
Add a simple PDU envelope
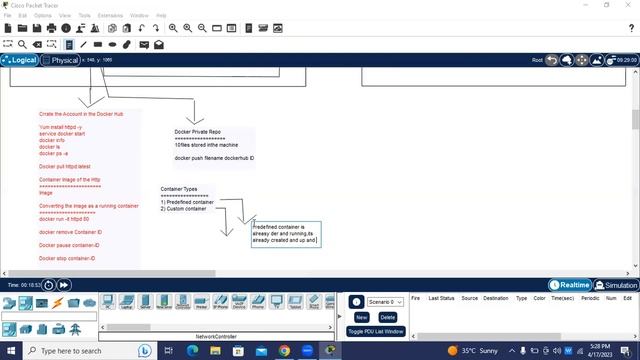[x=144, y=44]
